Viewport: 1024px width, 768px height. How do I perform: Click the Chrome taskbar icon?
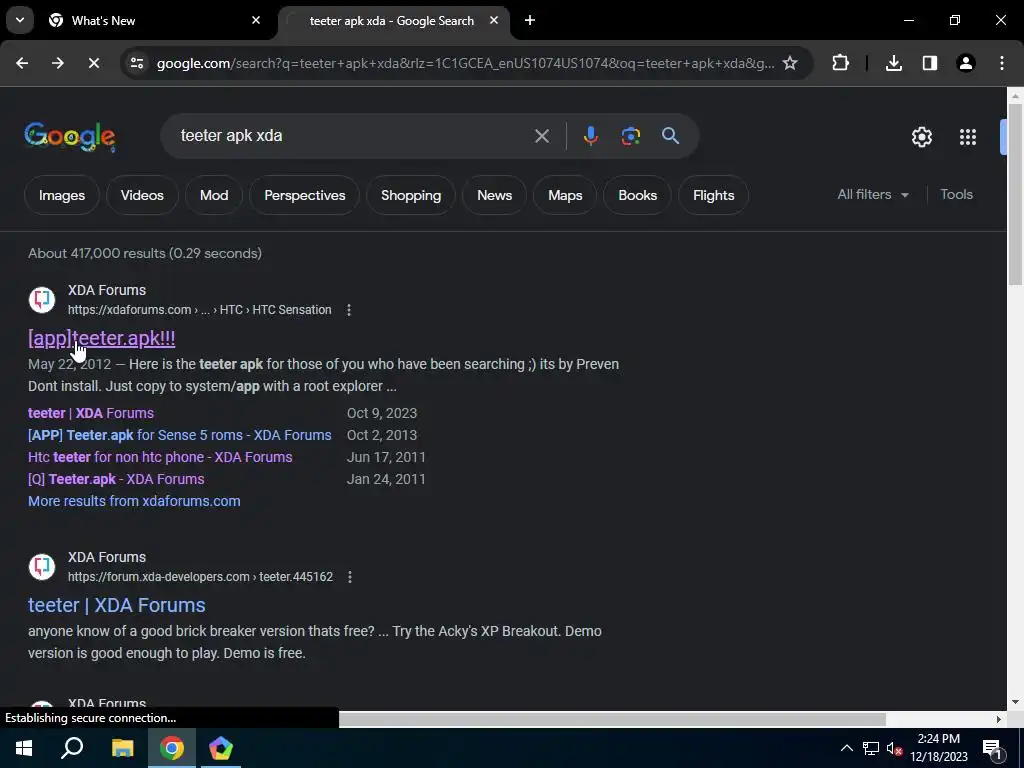tap(172, 748)
